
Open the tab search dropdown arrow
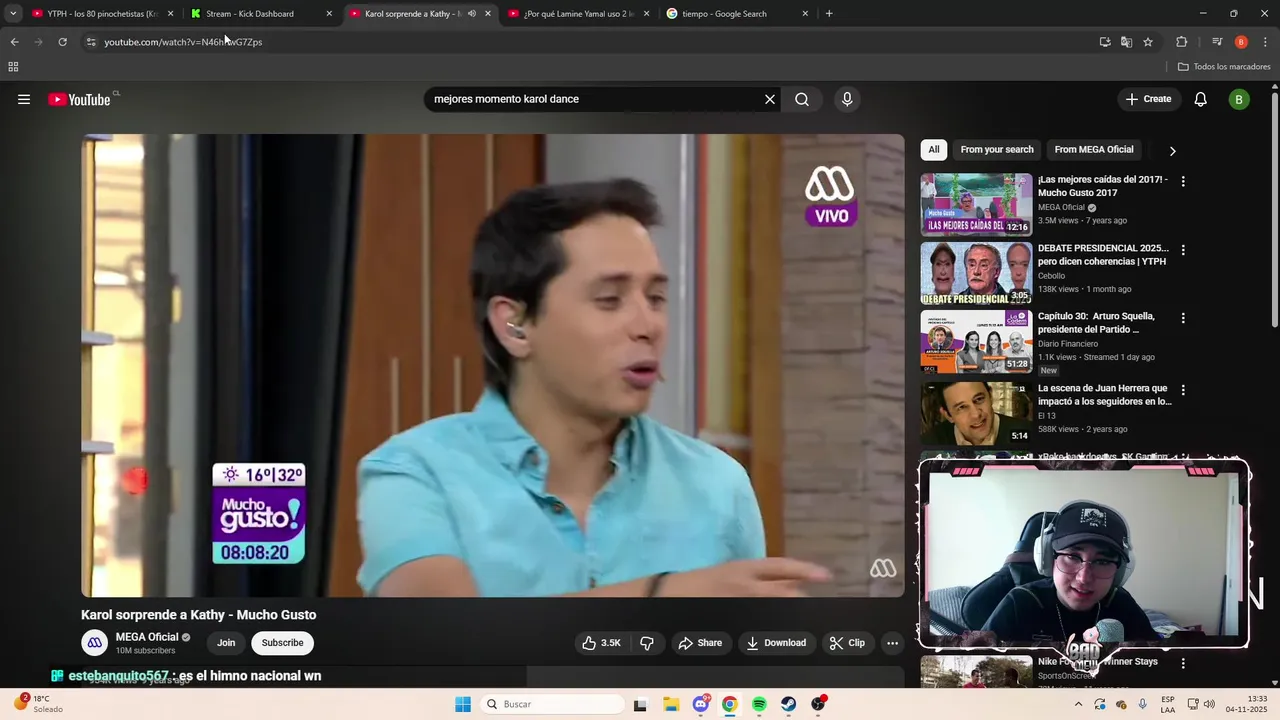pyautogui.click(x=13, y=14)
